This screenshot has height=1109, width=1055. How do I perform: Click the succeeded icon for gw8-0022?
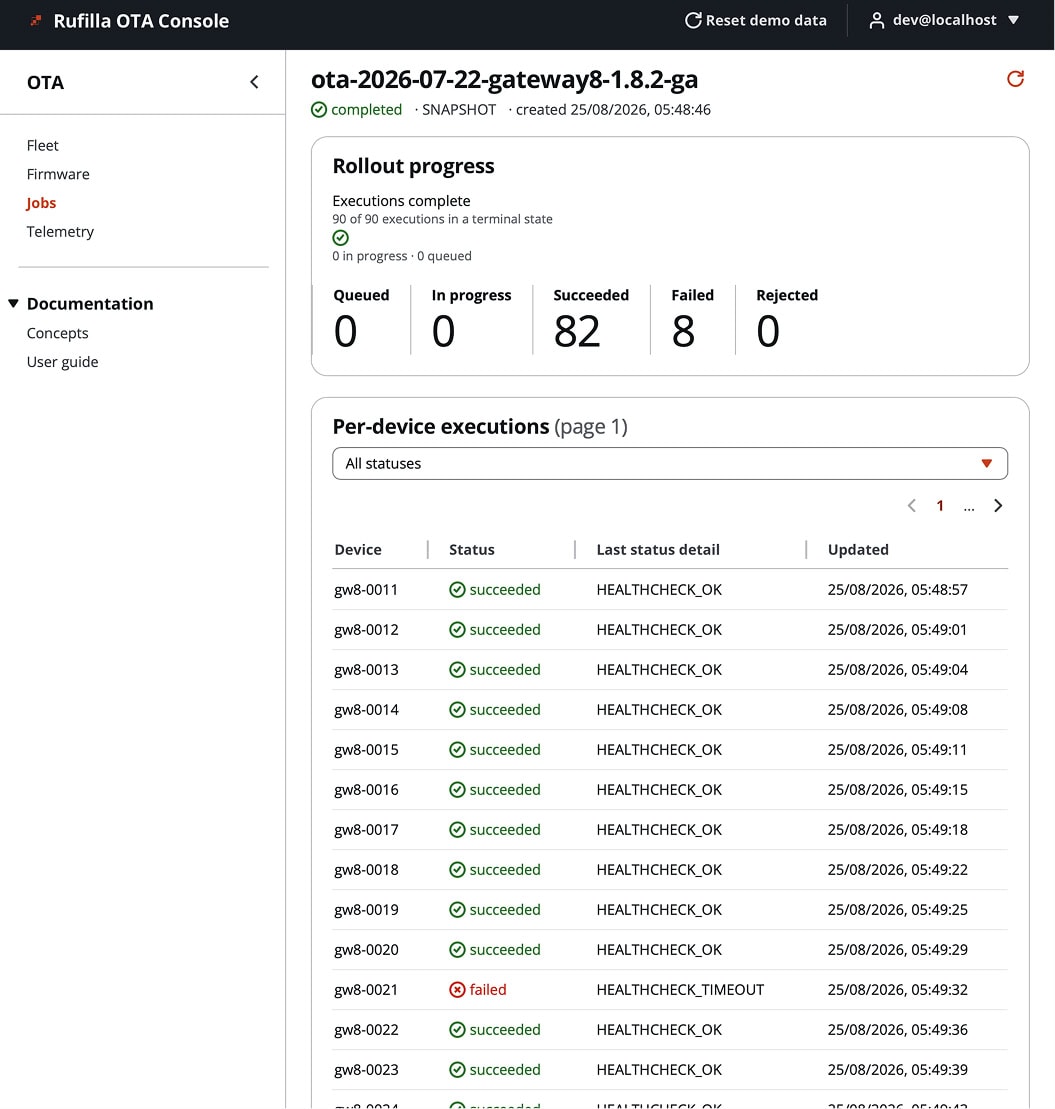457,1030
